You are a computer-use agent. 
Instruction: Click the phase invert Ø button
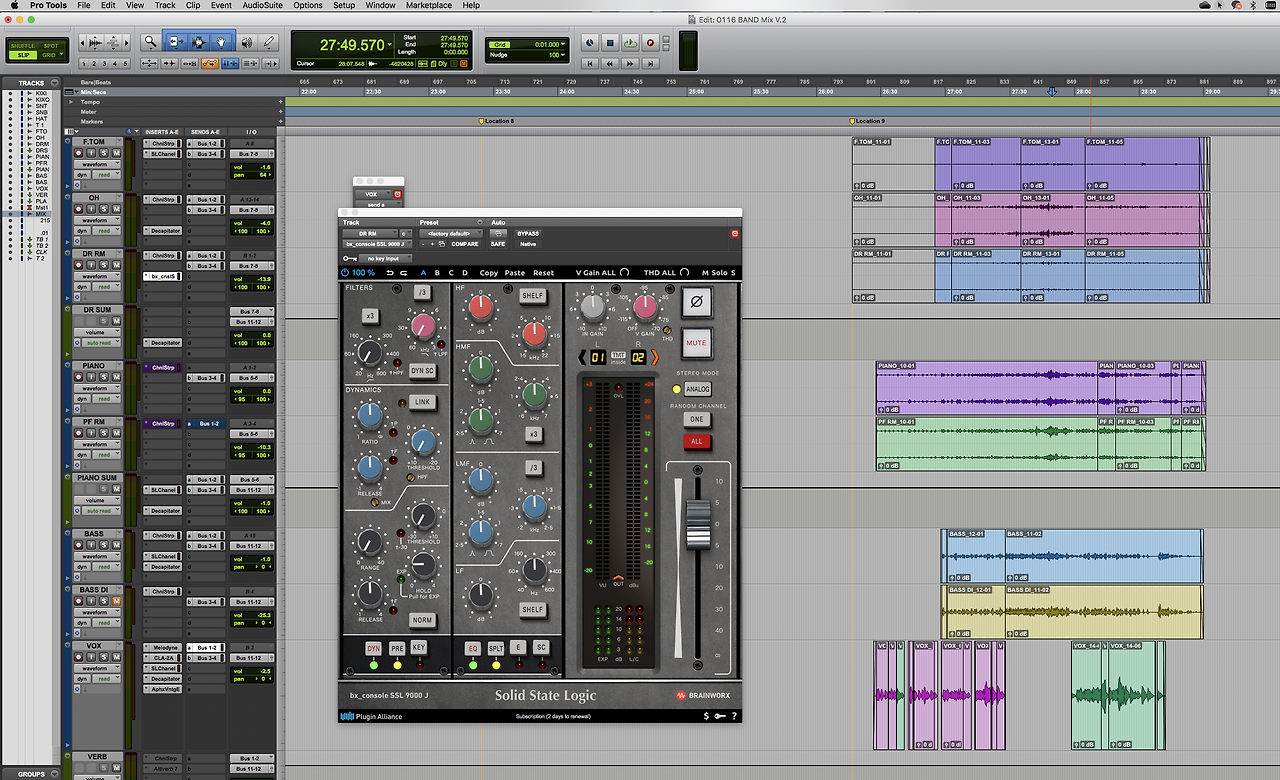pyautogui.click(x=696, y=302)
